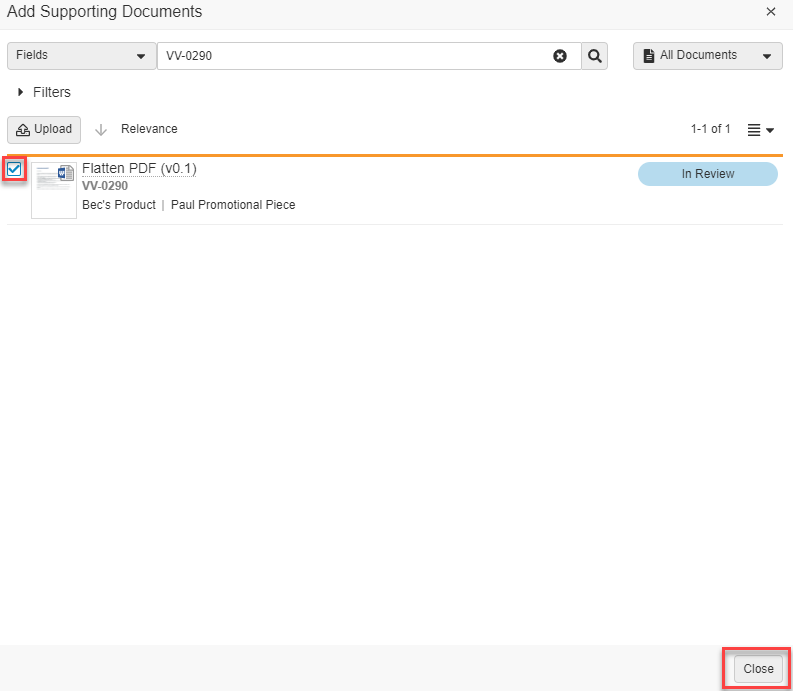This screenshot has height=691, width=793.
Task: Select the Relevance sort option
Action: (149, 129)
